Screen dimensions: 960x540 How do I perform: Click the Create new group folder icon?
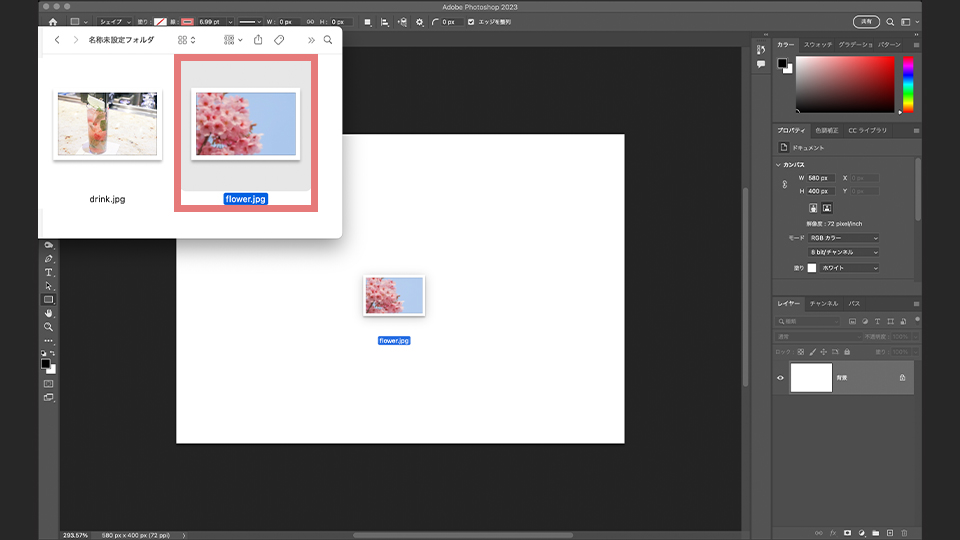pyautogui.click(x=876, y=533)
